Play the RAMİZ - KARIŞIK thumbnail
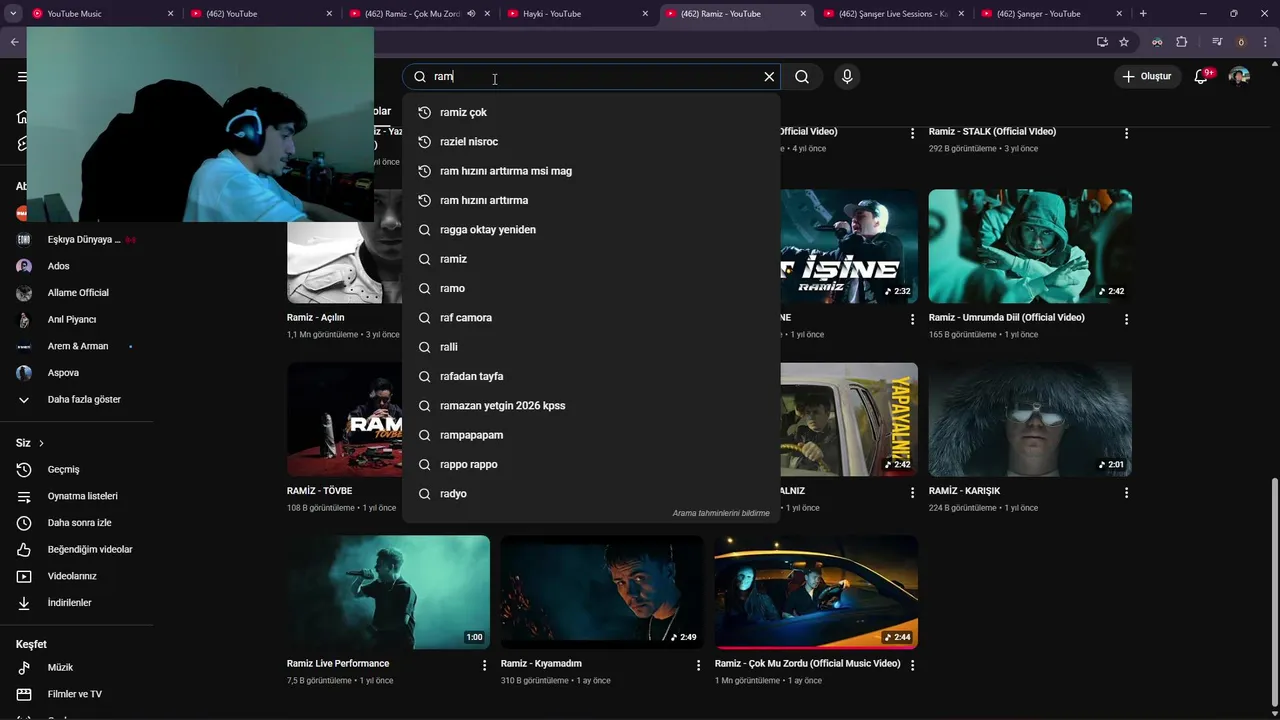The image size is (1280, 720). (x=1030, y=419)
